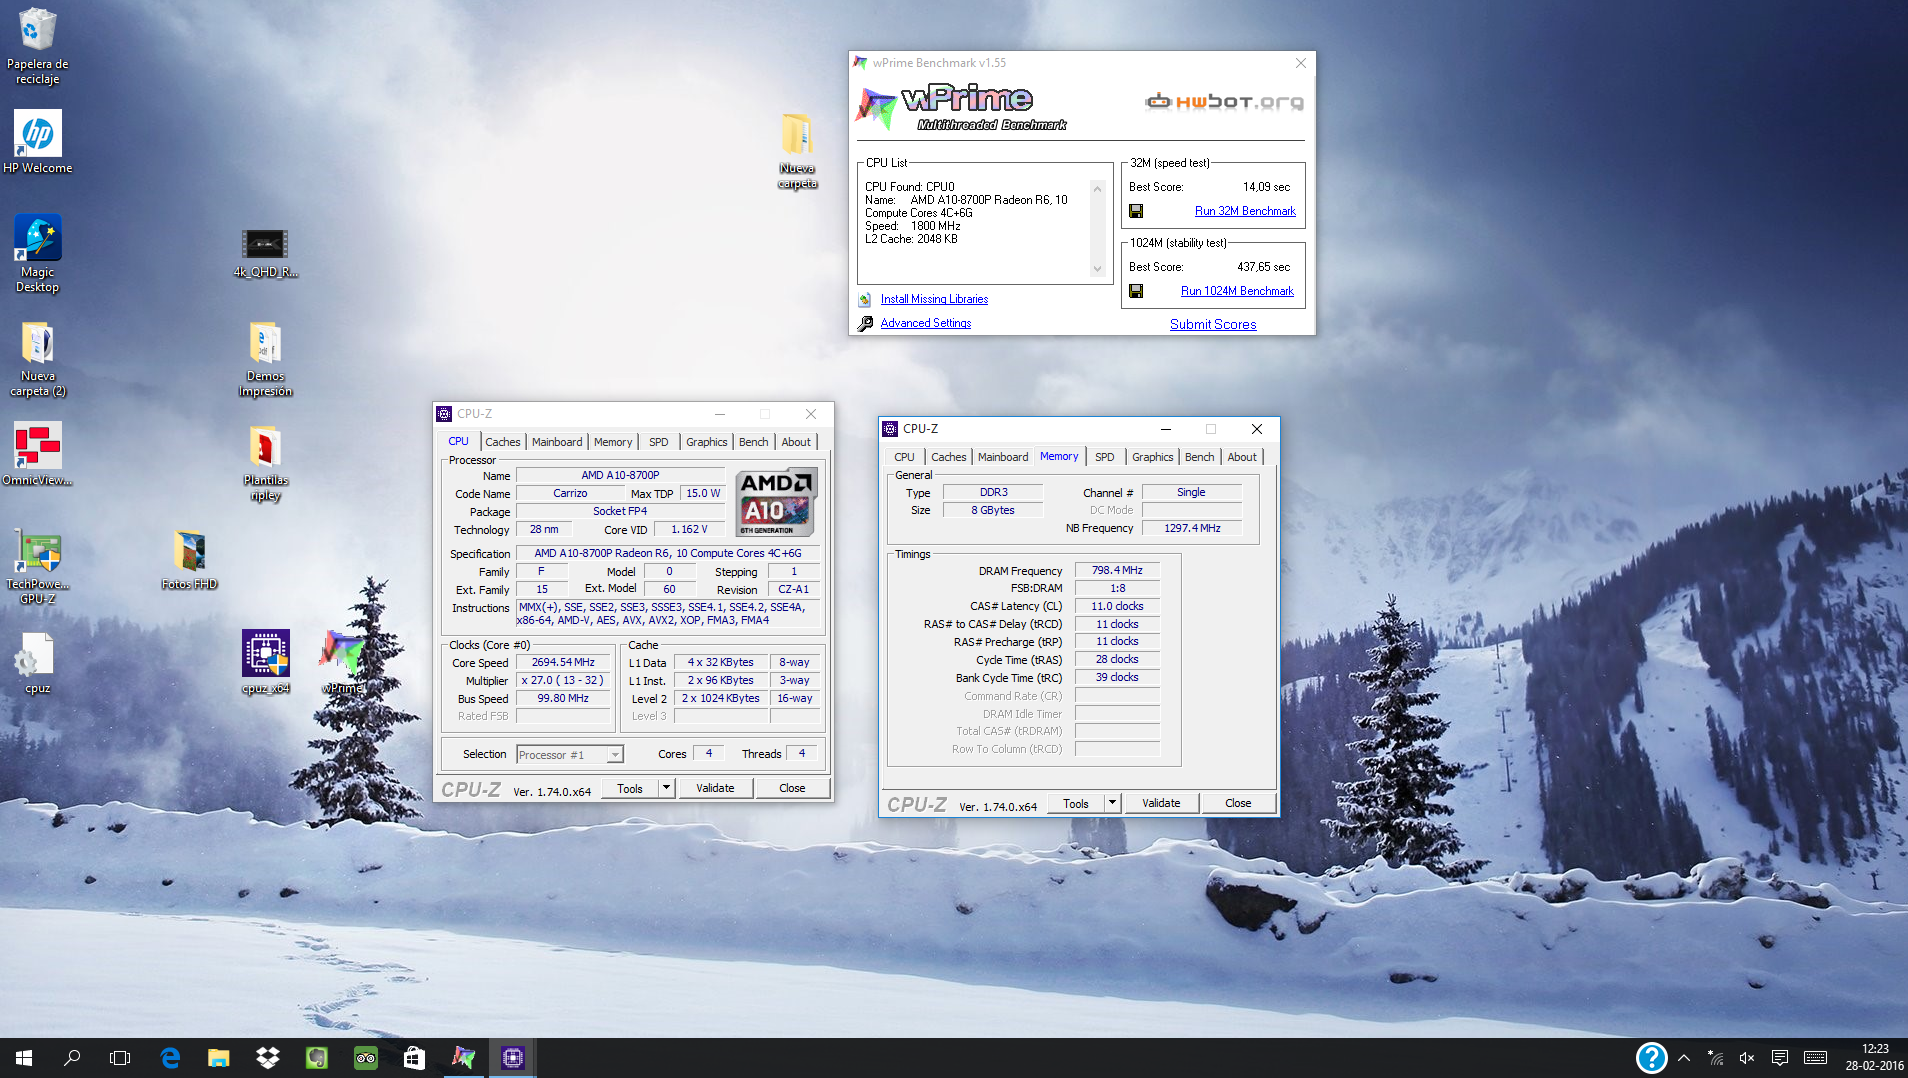Expand Tools dropdown arrow in Memory window

(x=1111, y=803)
